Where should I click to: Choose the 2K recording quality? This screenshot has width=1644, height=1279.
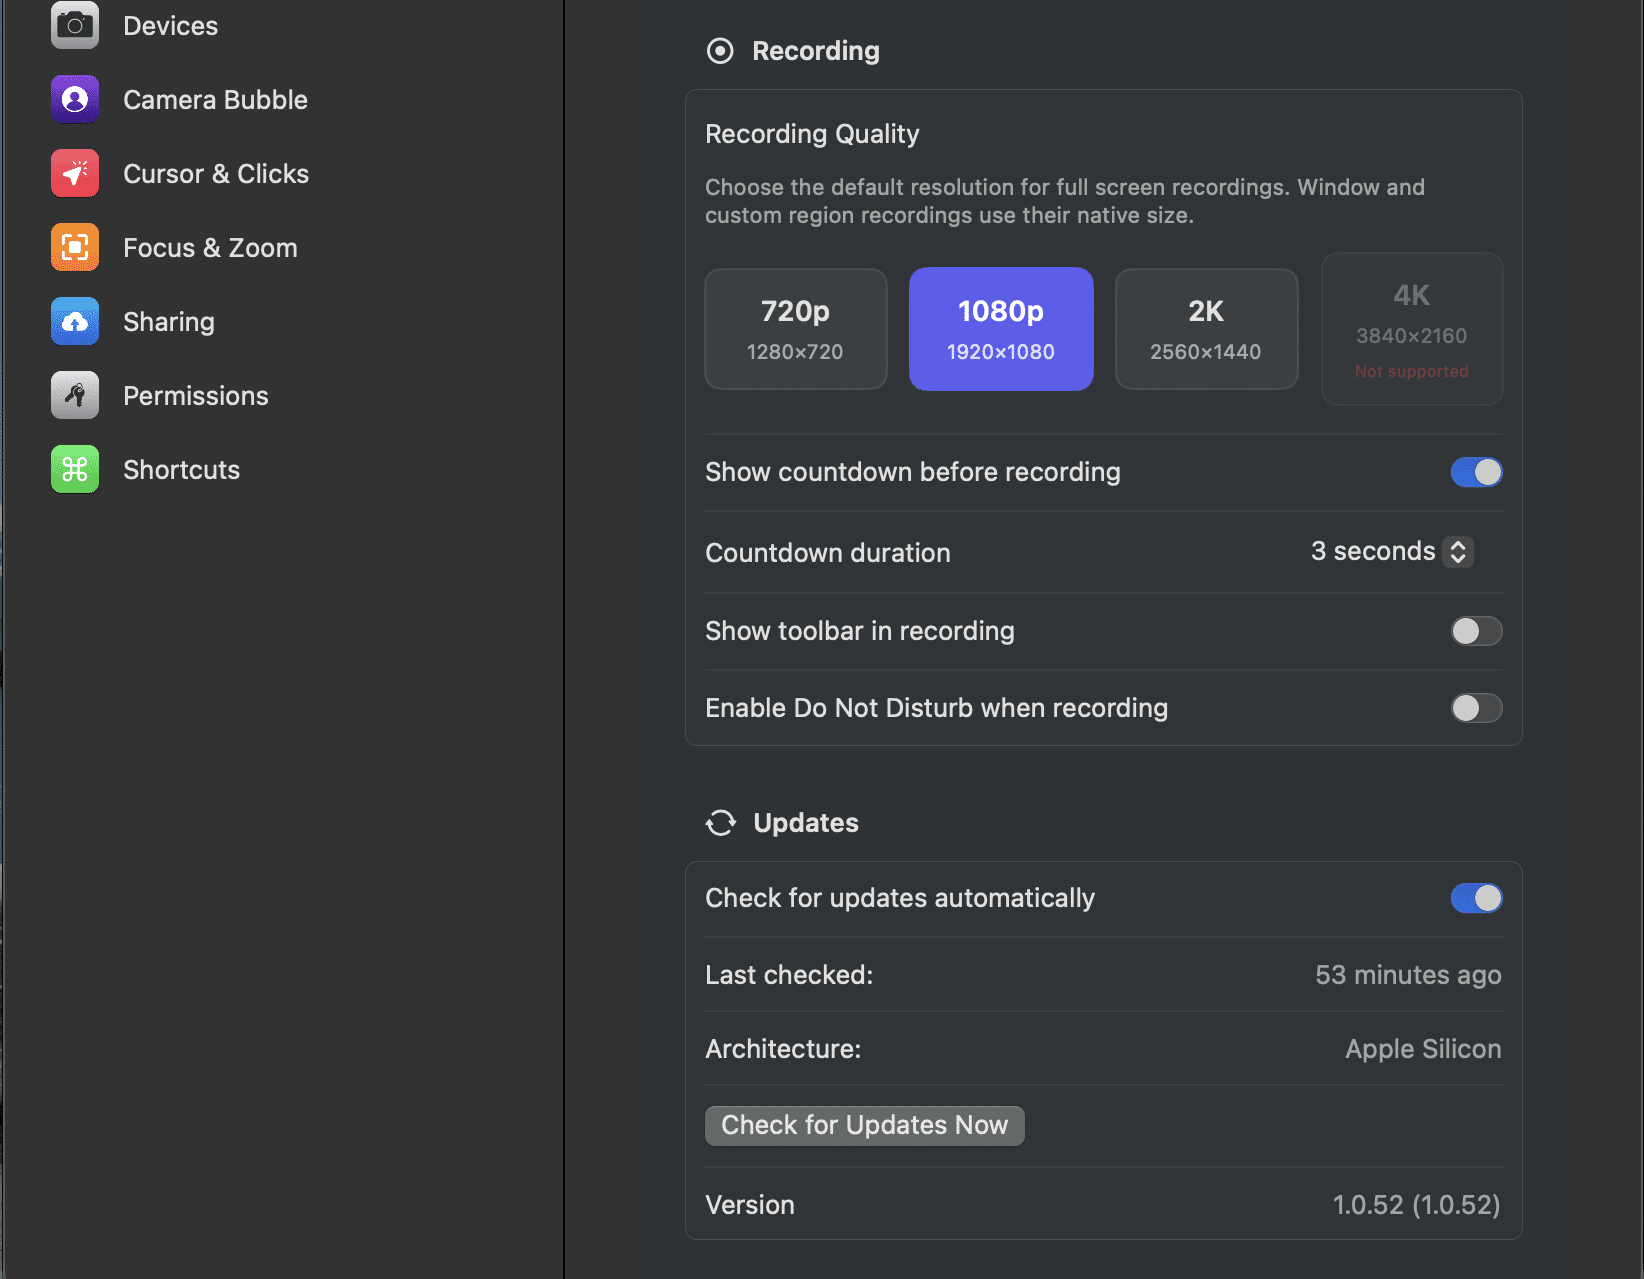(x=1206, y=328)
